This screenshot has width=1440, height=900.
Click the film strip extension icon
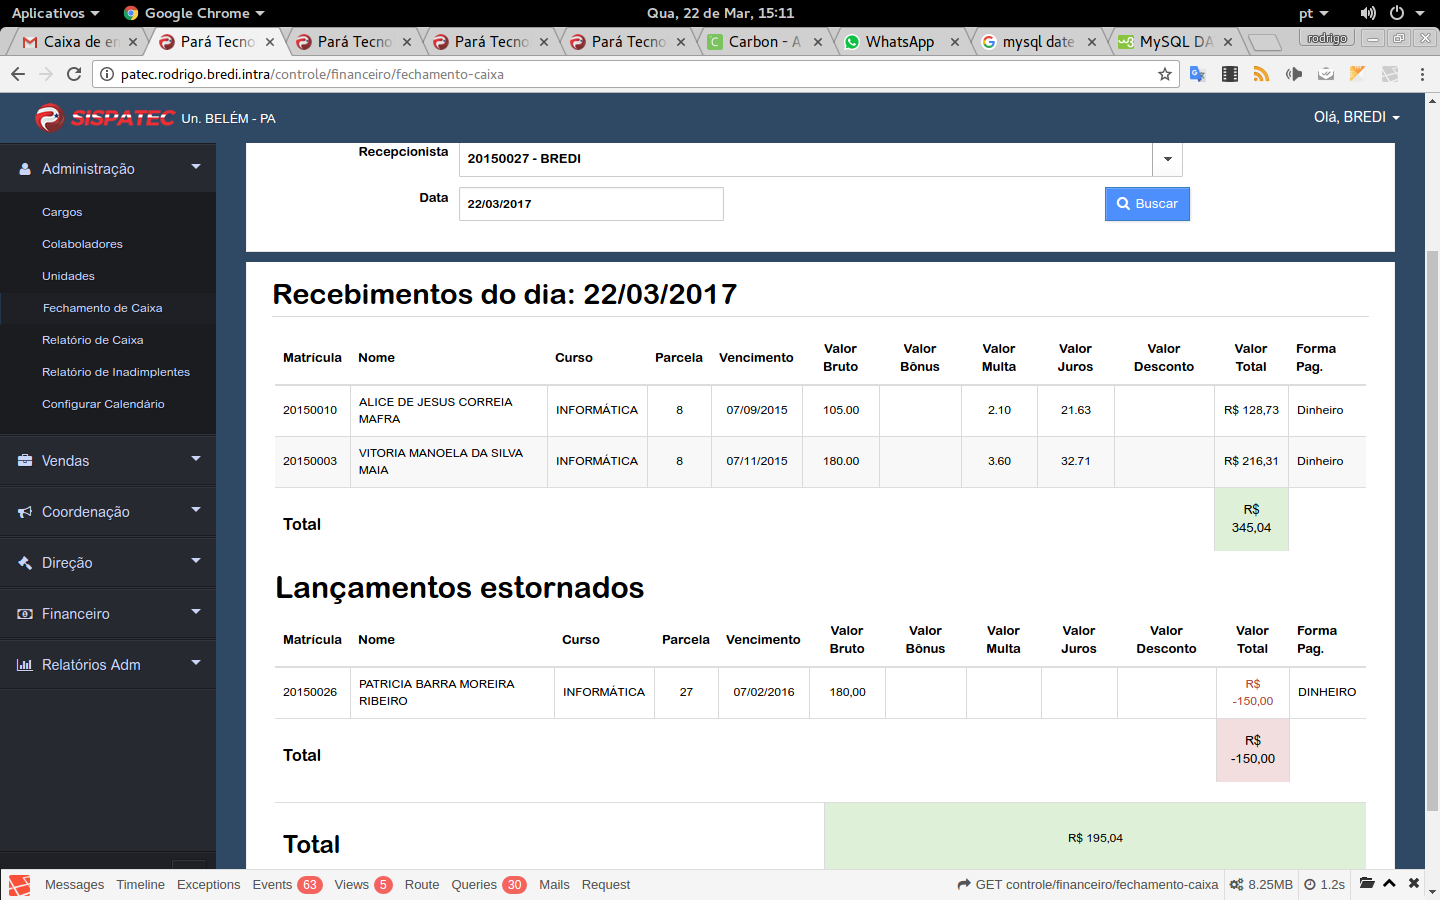(1230, 74)
